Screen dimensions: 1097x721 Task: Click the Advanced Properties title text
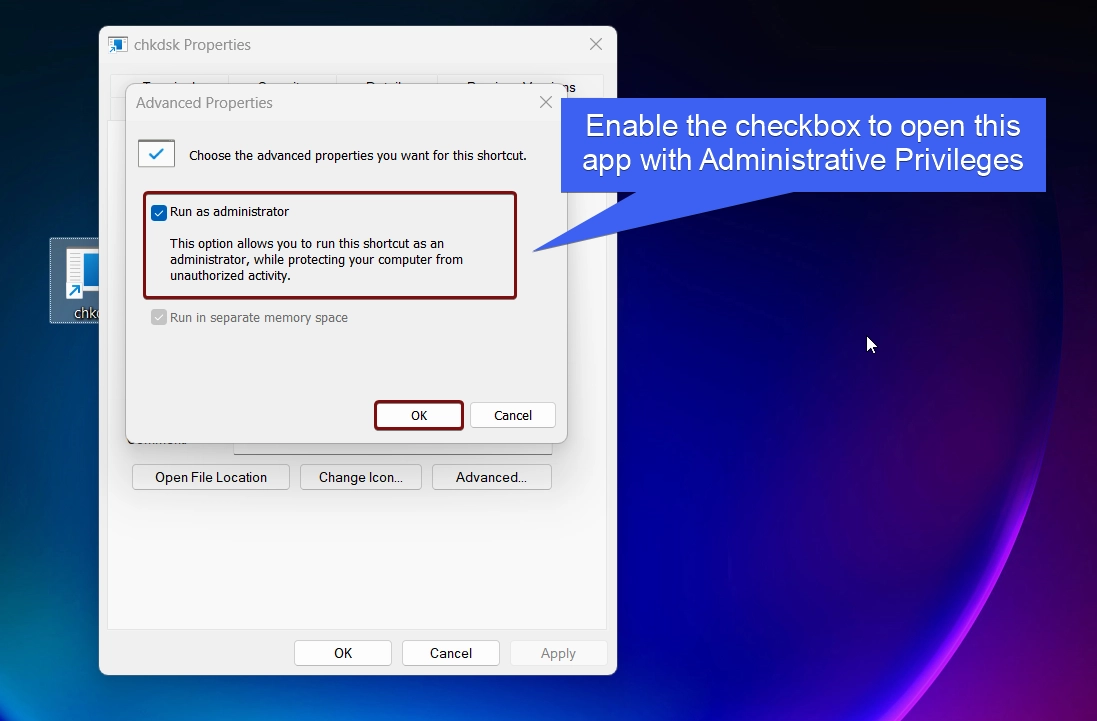pos(204,103)
